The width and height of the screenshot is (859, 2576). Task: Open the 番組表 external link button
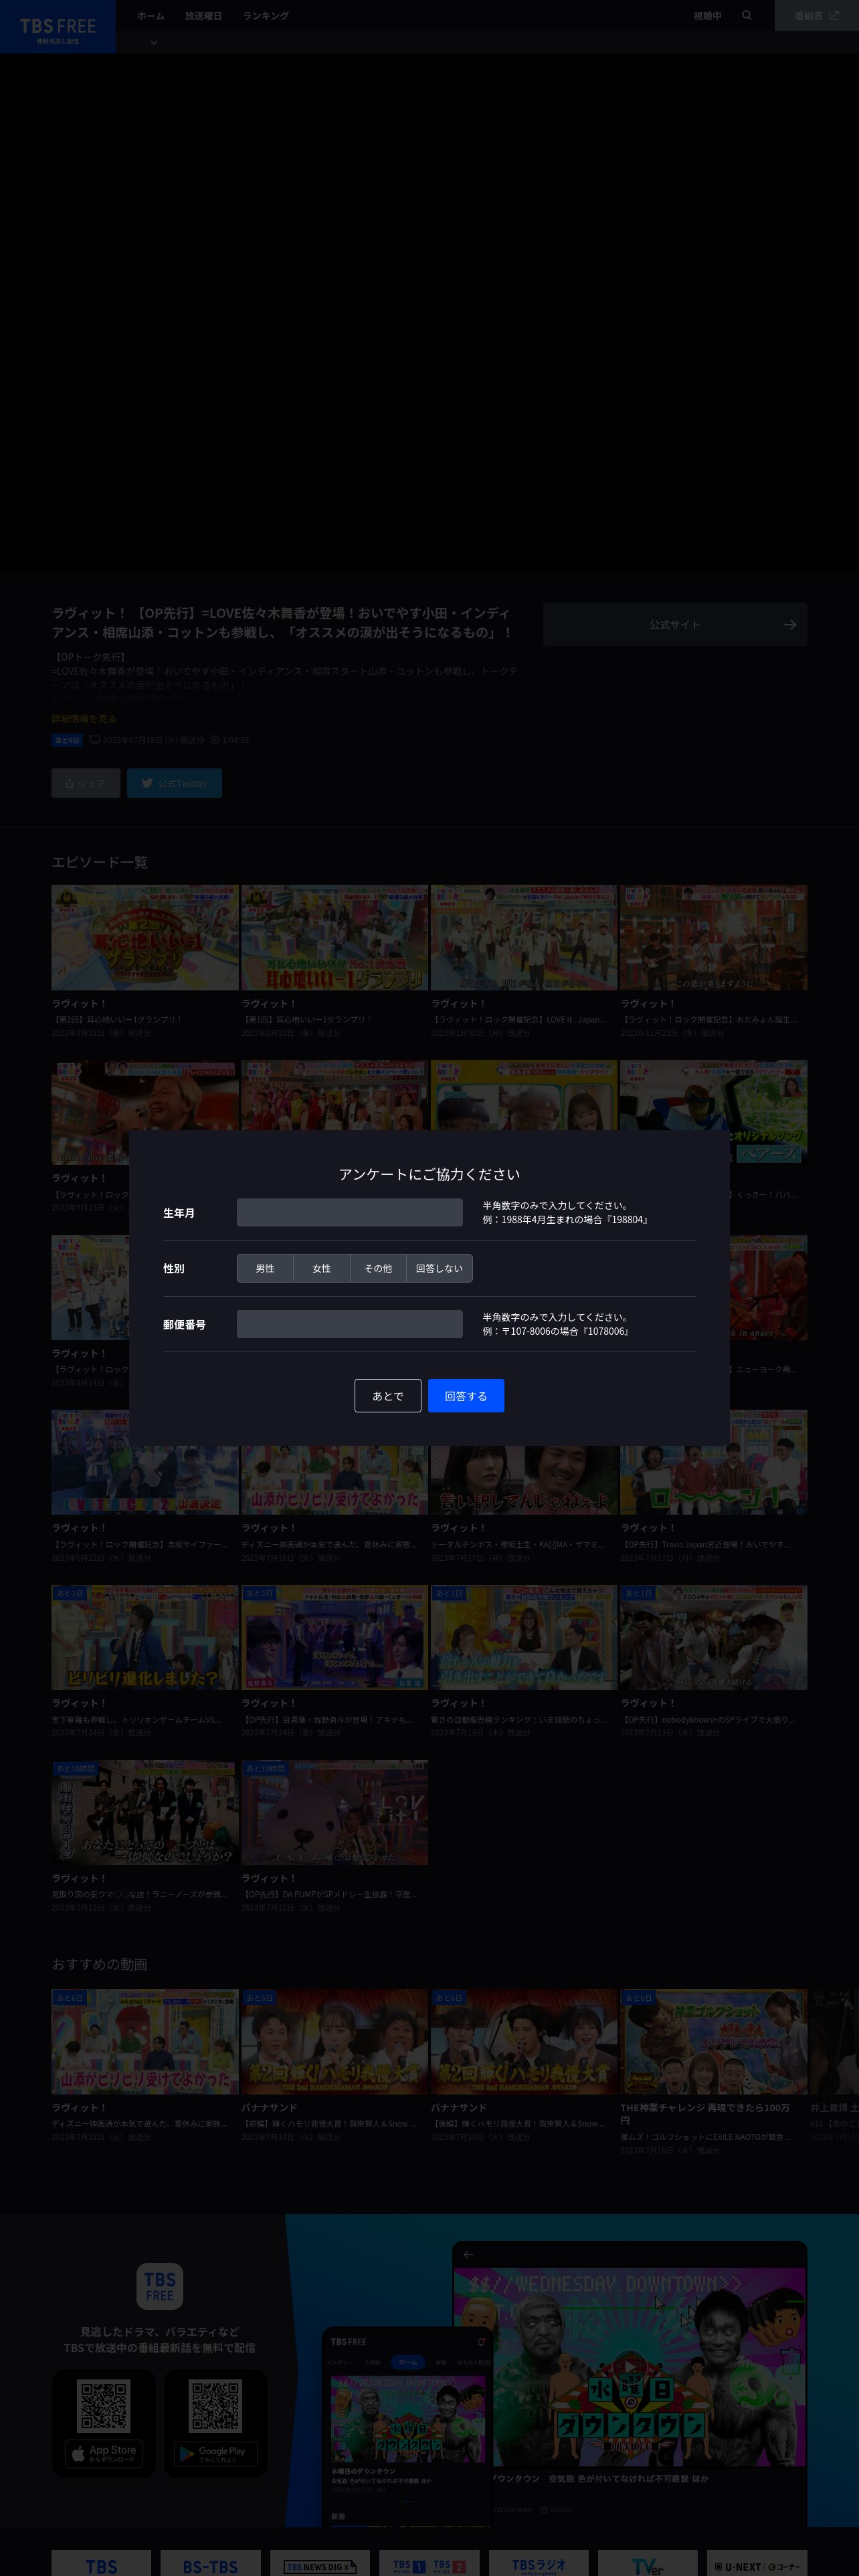coord(817,15)
